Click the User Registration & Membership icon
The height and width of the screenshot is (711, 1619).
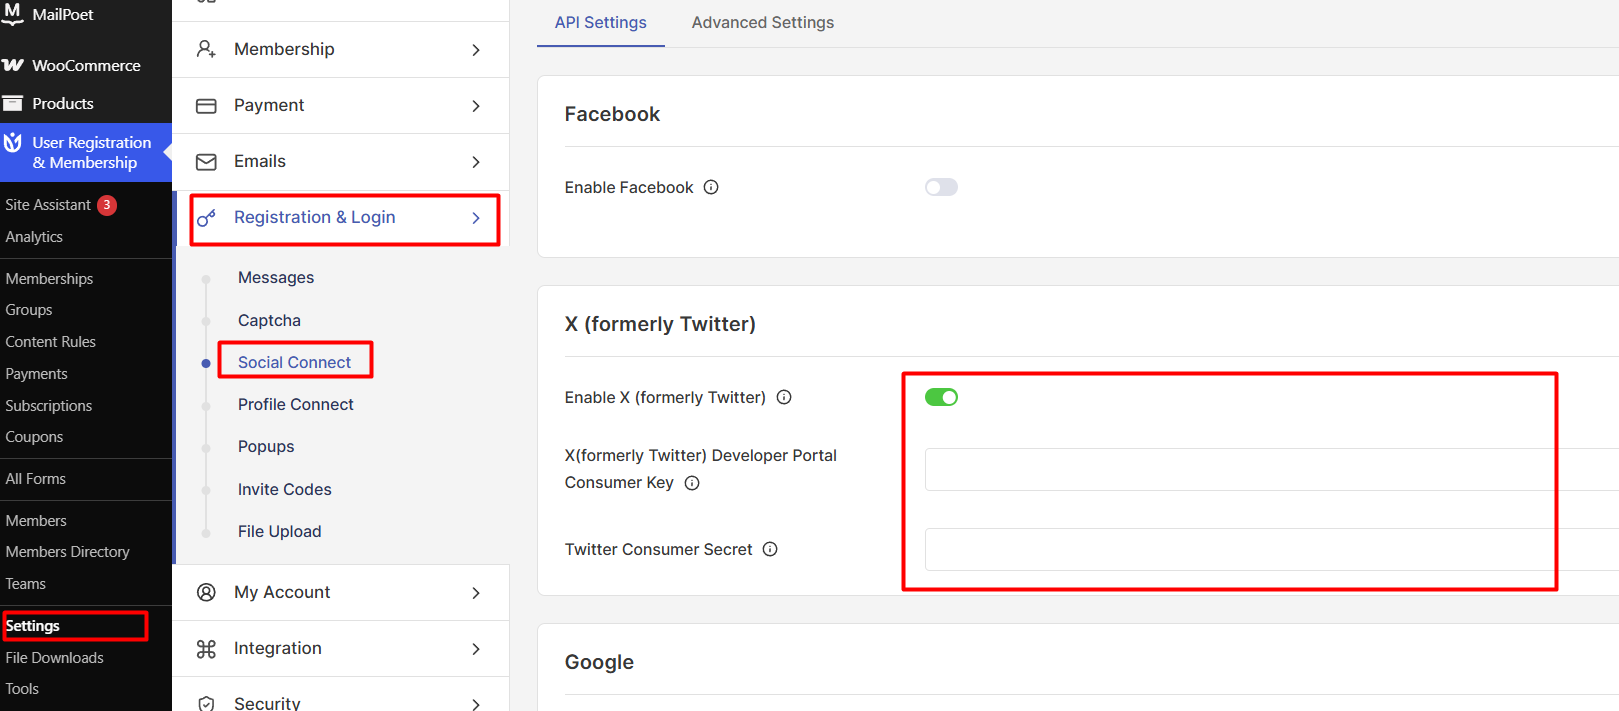pyautogui.click(x=13, y=143)
